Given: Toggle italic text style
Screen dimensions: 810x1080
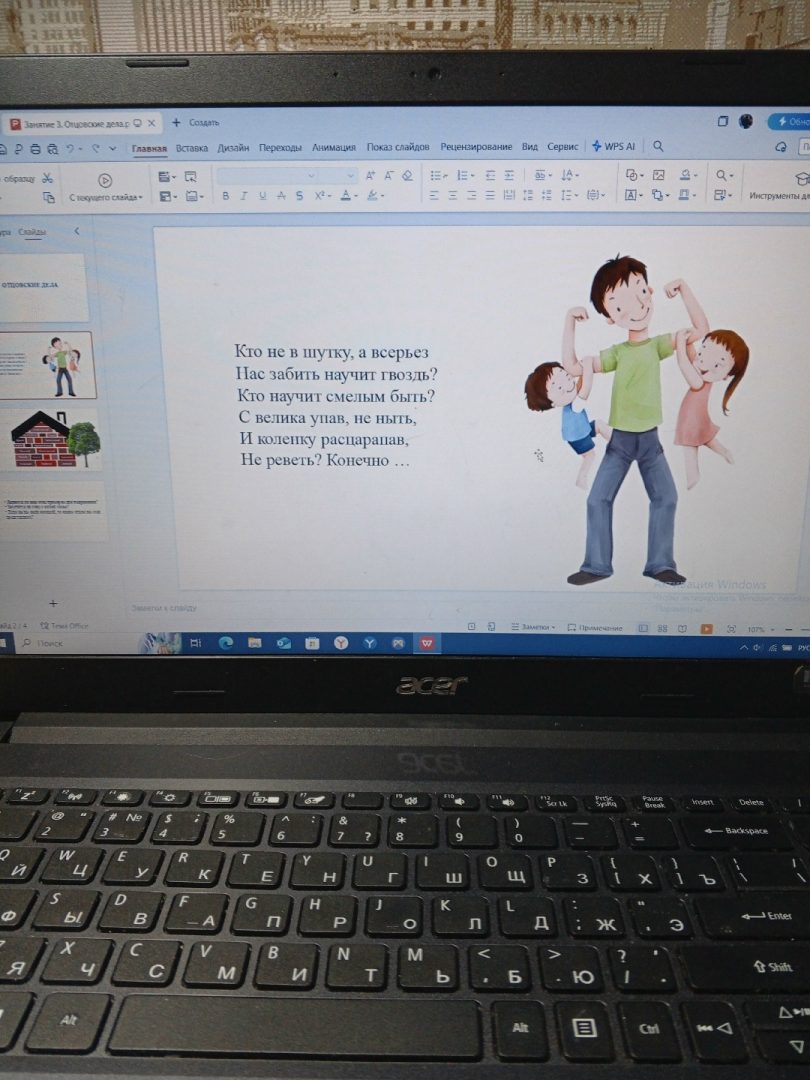Looking at the screenshot, I should 244,196.
